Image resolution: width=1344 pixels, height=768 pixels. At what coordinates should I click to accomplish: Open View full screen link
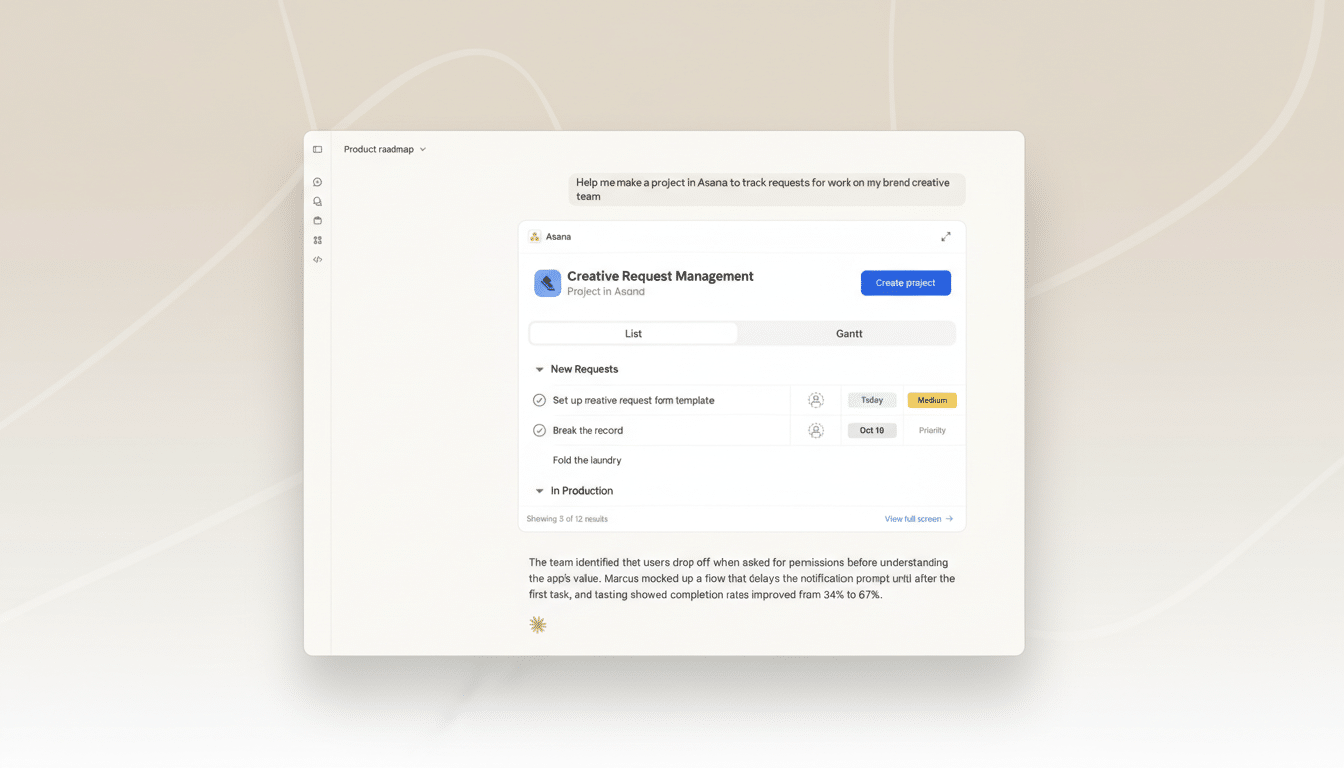[918, 518]
